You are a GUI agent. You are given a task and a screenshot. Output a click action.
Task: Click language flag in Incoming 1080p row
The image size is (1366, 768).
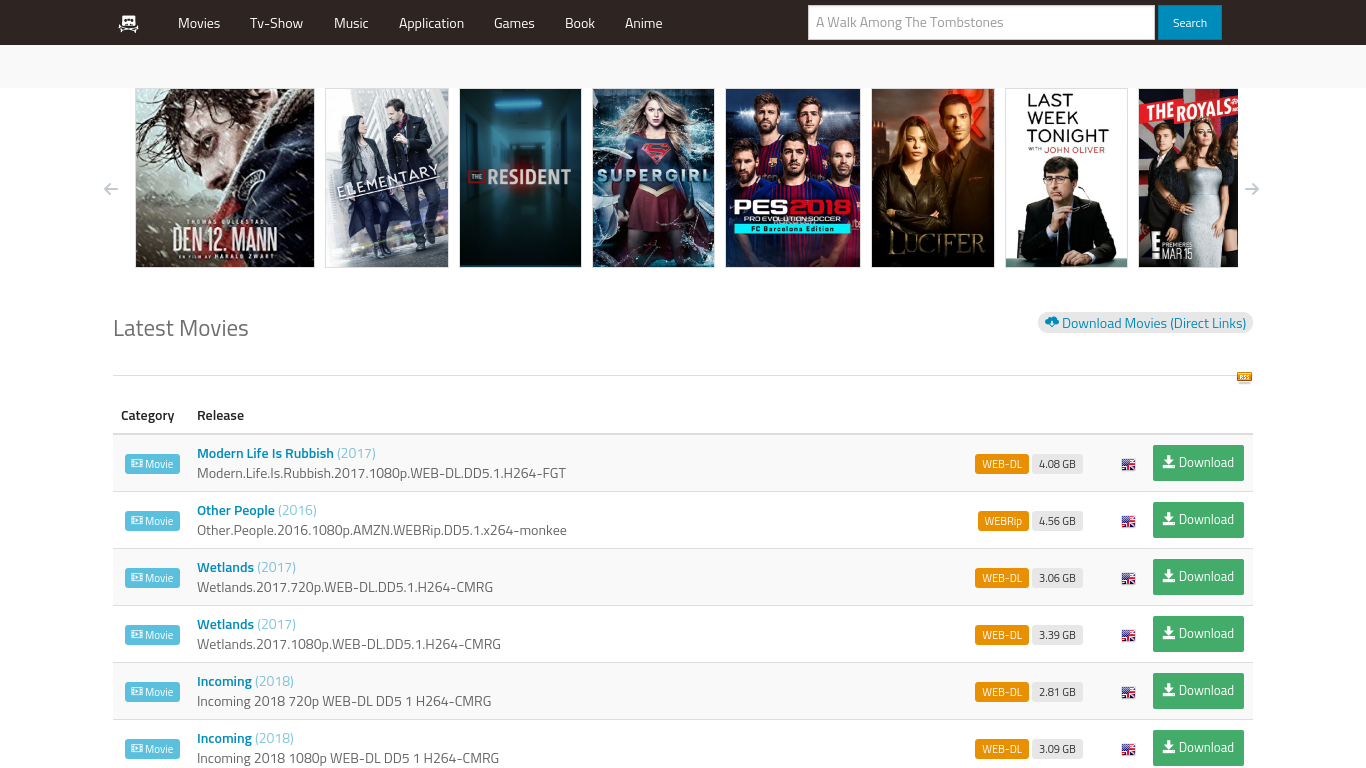click(1128, 749)
